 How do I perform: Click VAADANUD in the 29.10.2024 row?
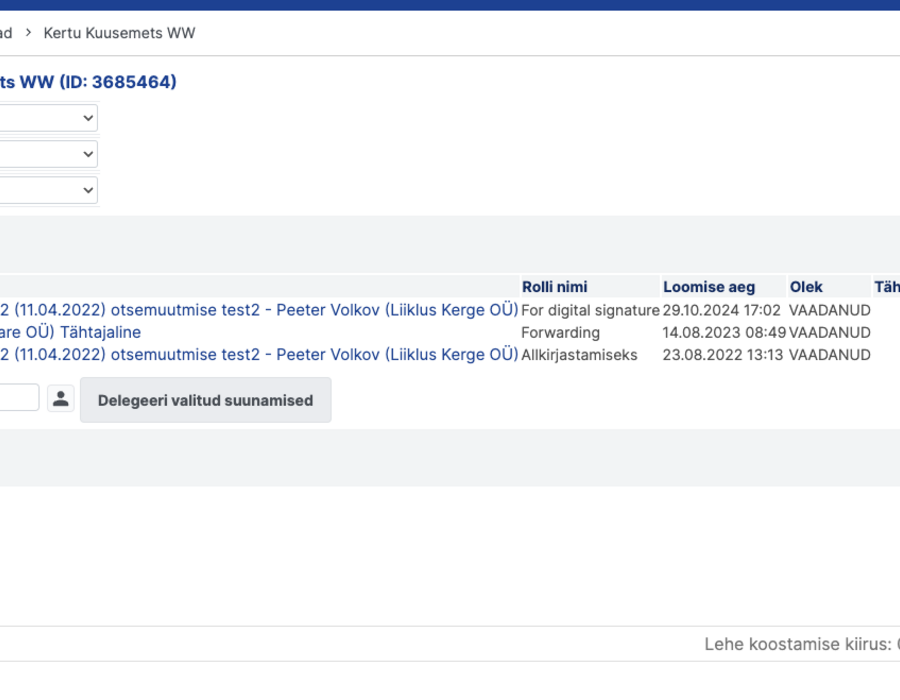pos(829,310)
